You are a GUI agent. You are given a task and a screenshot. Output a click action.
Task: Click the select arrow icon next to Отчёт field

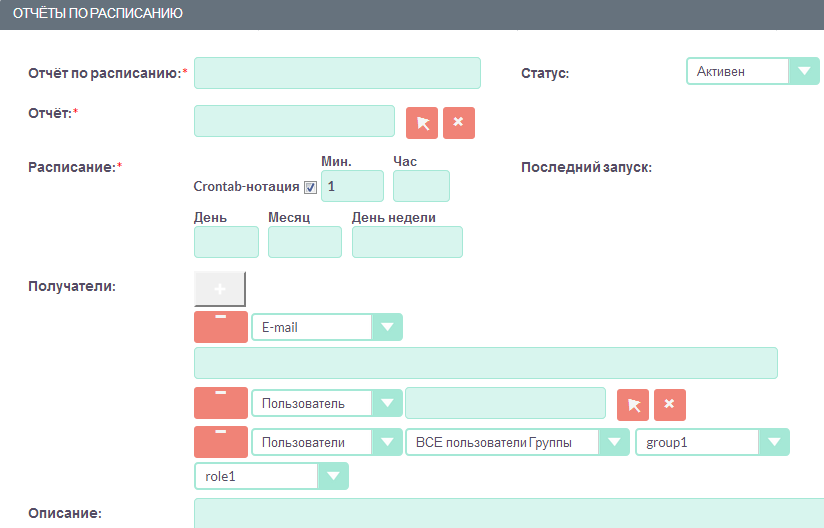422,122
